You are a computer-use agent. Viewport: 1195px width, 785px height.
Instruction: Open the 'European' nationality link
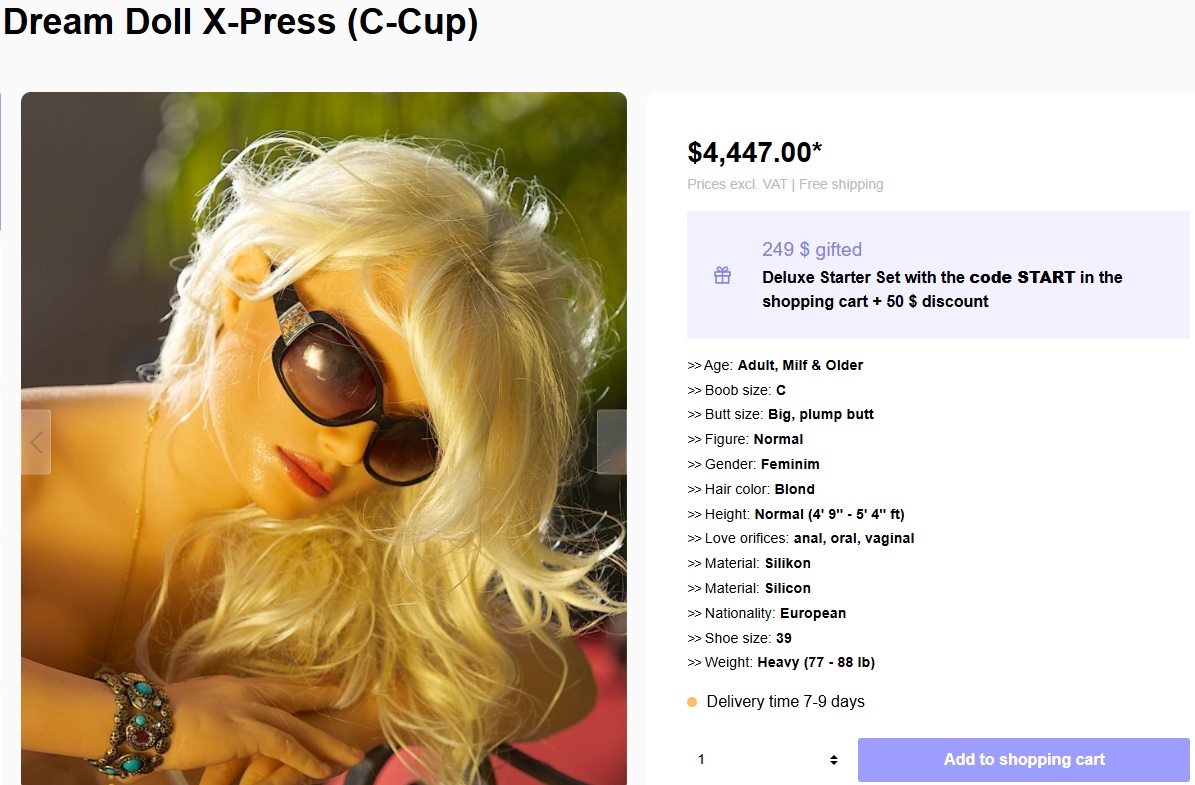[812, 614]
